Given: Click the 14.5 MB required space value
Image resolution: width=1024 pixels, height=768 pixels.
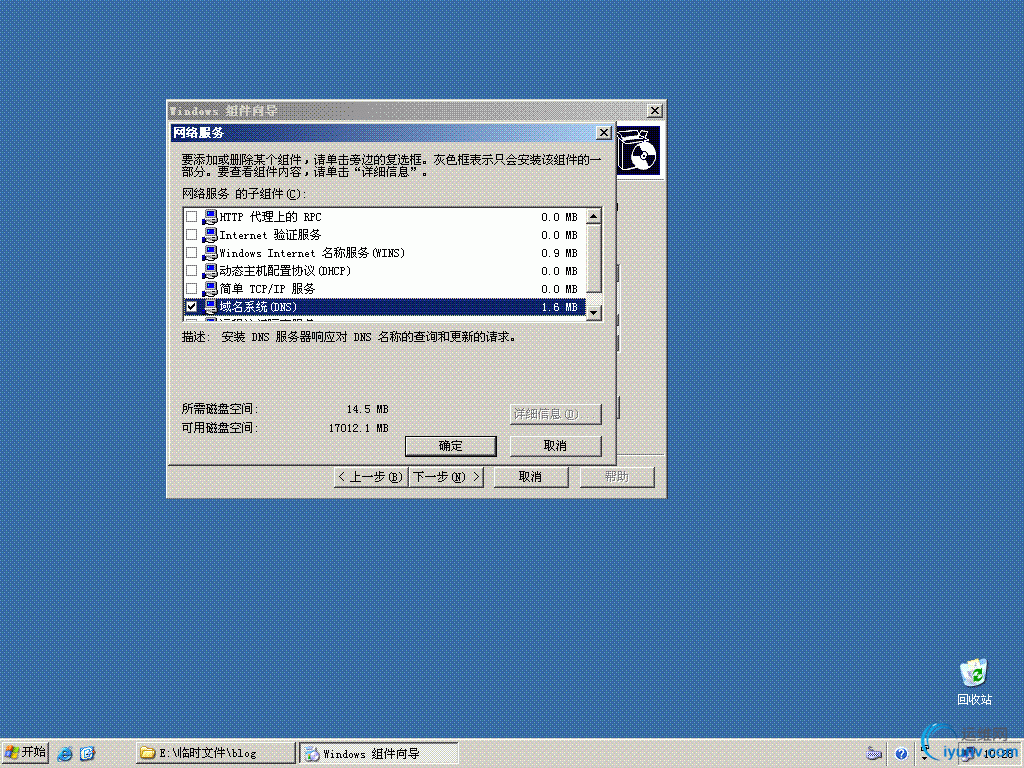Looking at the screenshot, I should point(367,409).
